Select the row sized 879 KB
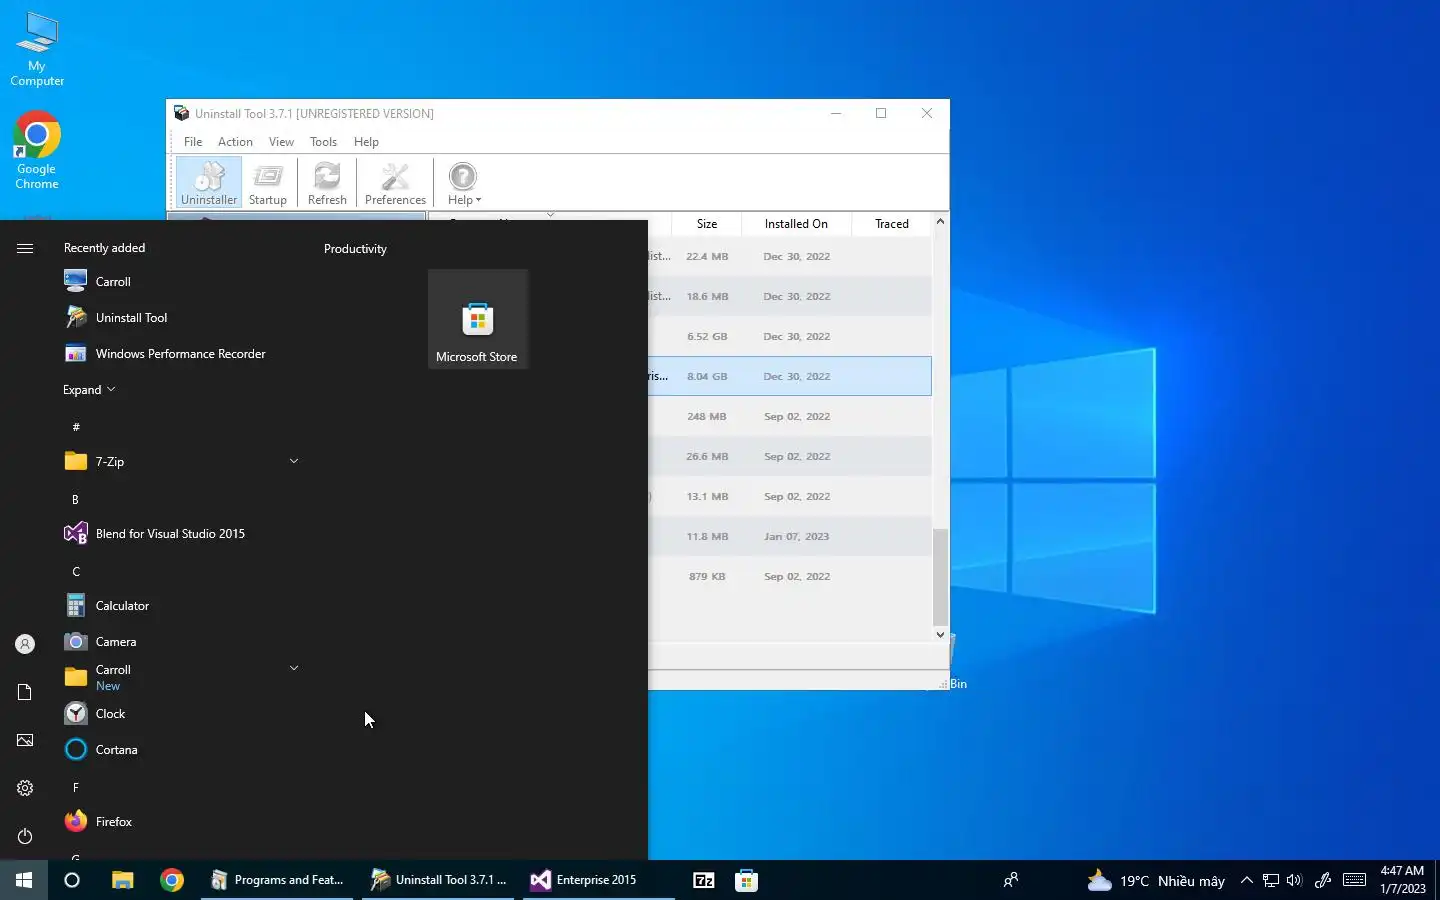This screenshot has height=900, width=1440. coord(790,577)
